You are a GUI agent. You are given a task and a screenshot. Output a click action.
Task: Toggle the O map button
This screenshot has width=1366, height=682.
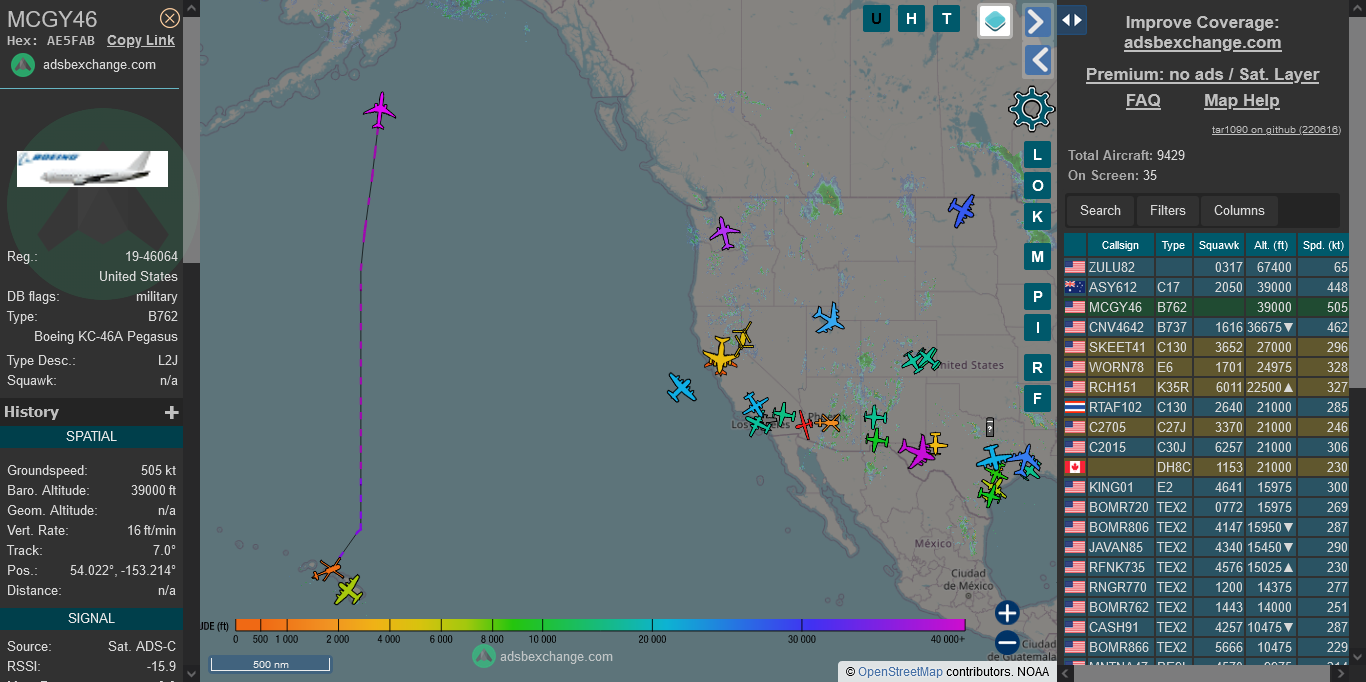1037,186
